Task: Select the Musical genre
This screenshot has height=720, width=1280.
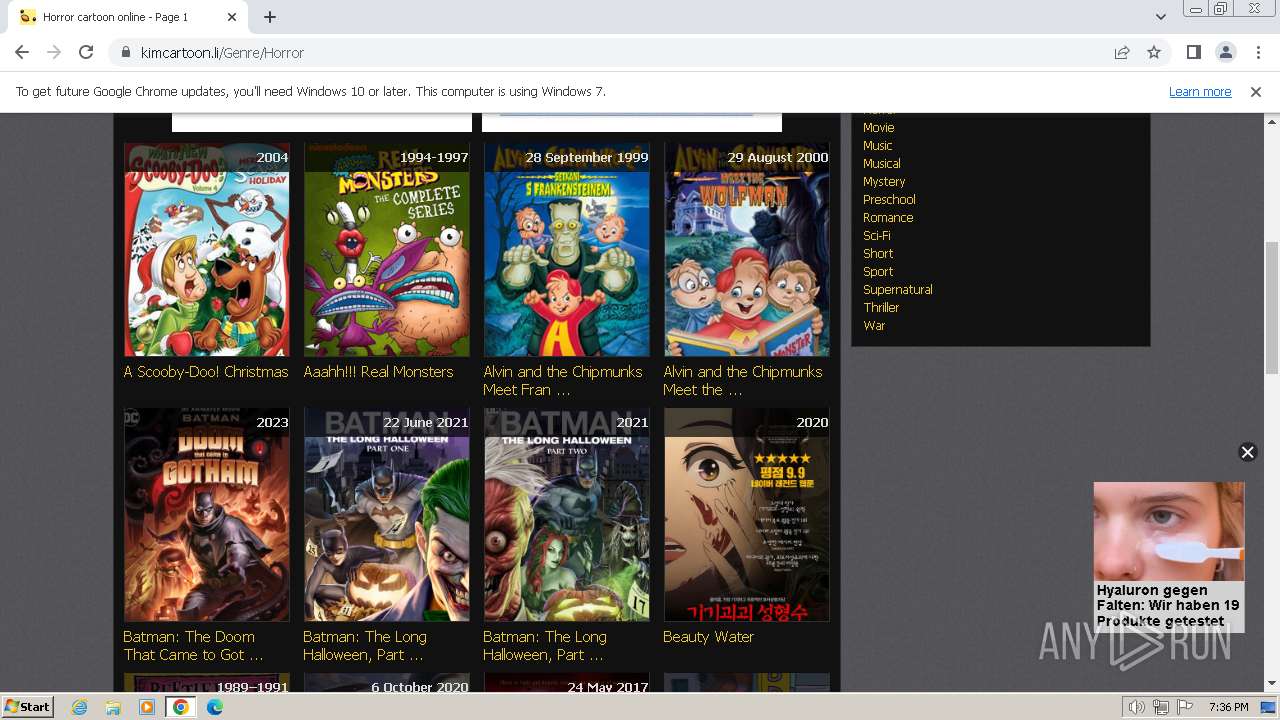Action: point(882,163)
